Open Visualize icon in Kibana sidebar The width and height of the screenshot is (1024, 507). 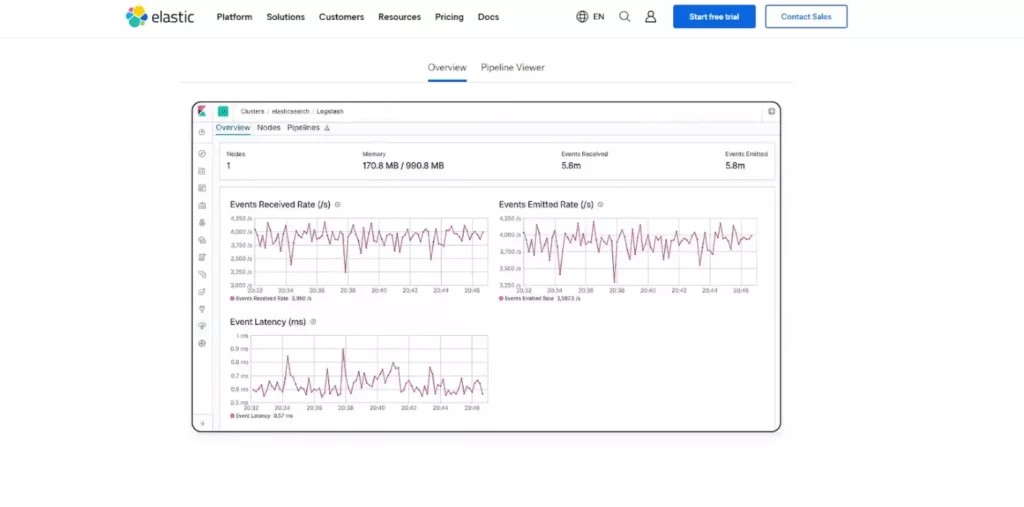coord(202,171)
